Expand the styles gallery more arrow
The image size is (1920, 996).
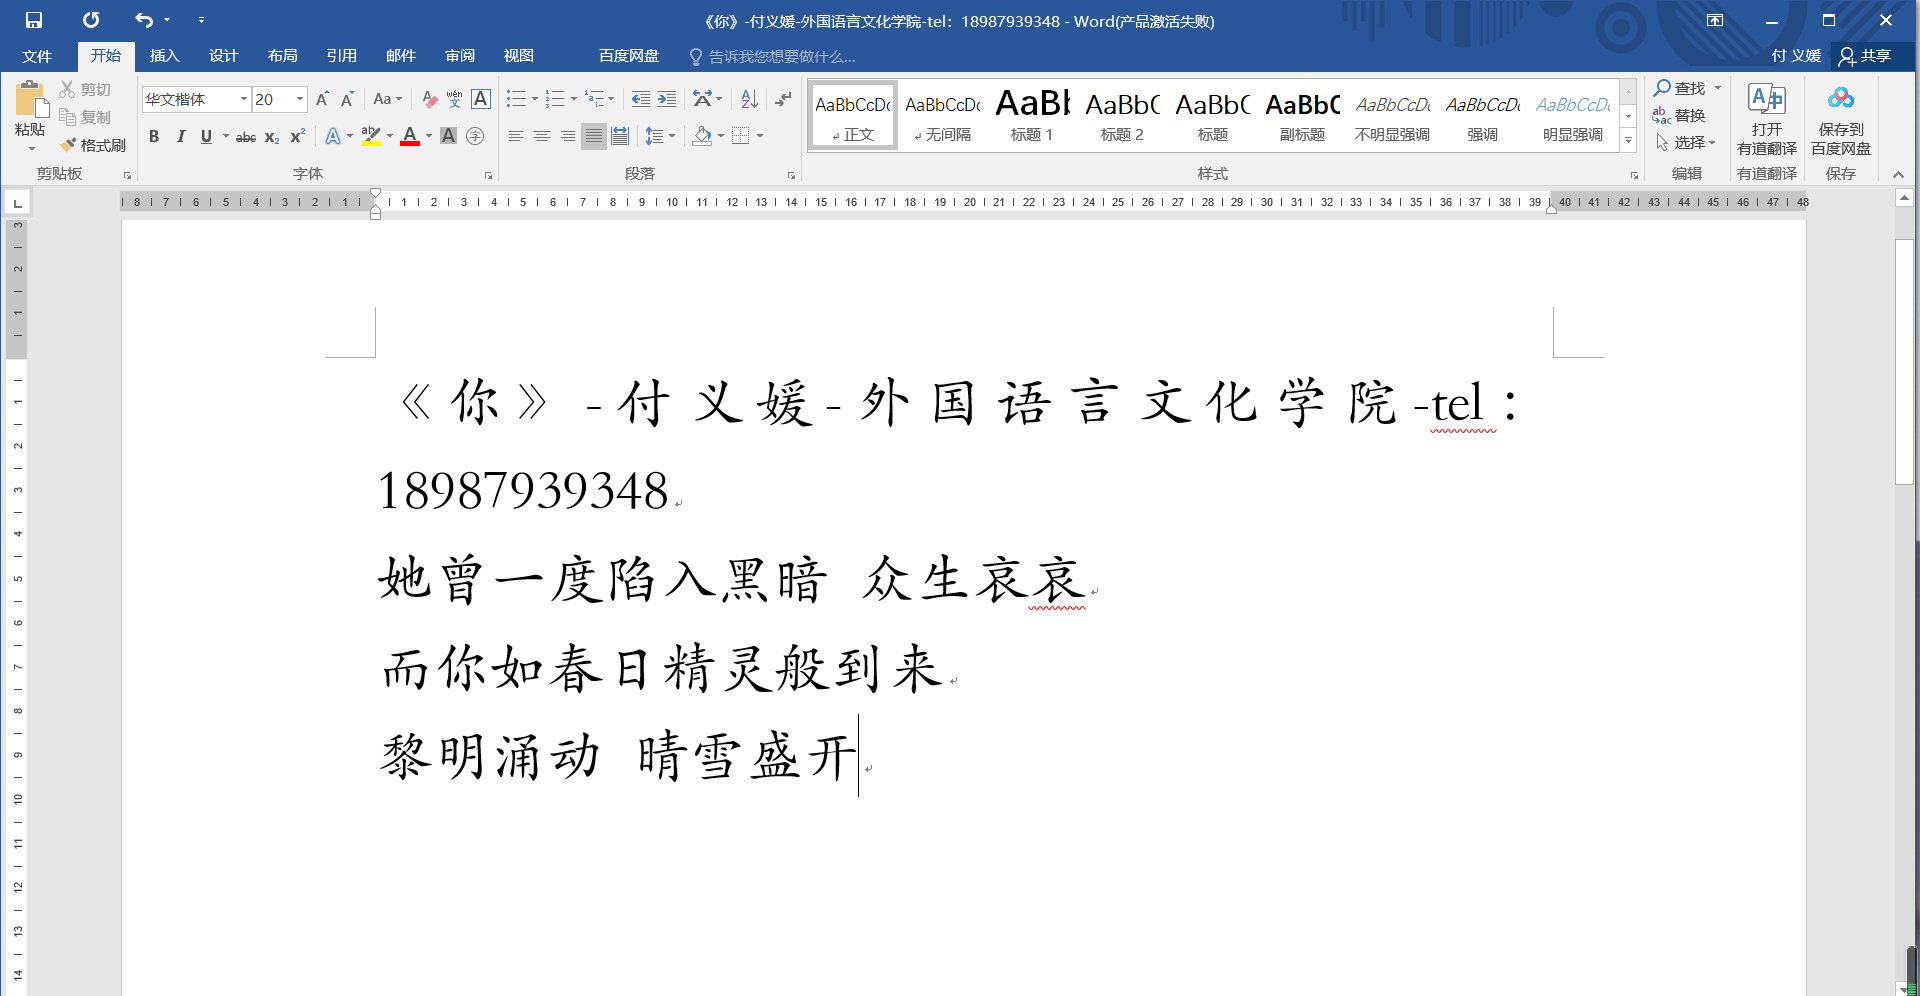(x=1628, y=141)
